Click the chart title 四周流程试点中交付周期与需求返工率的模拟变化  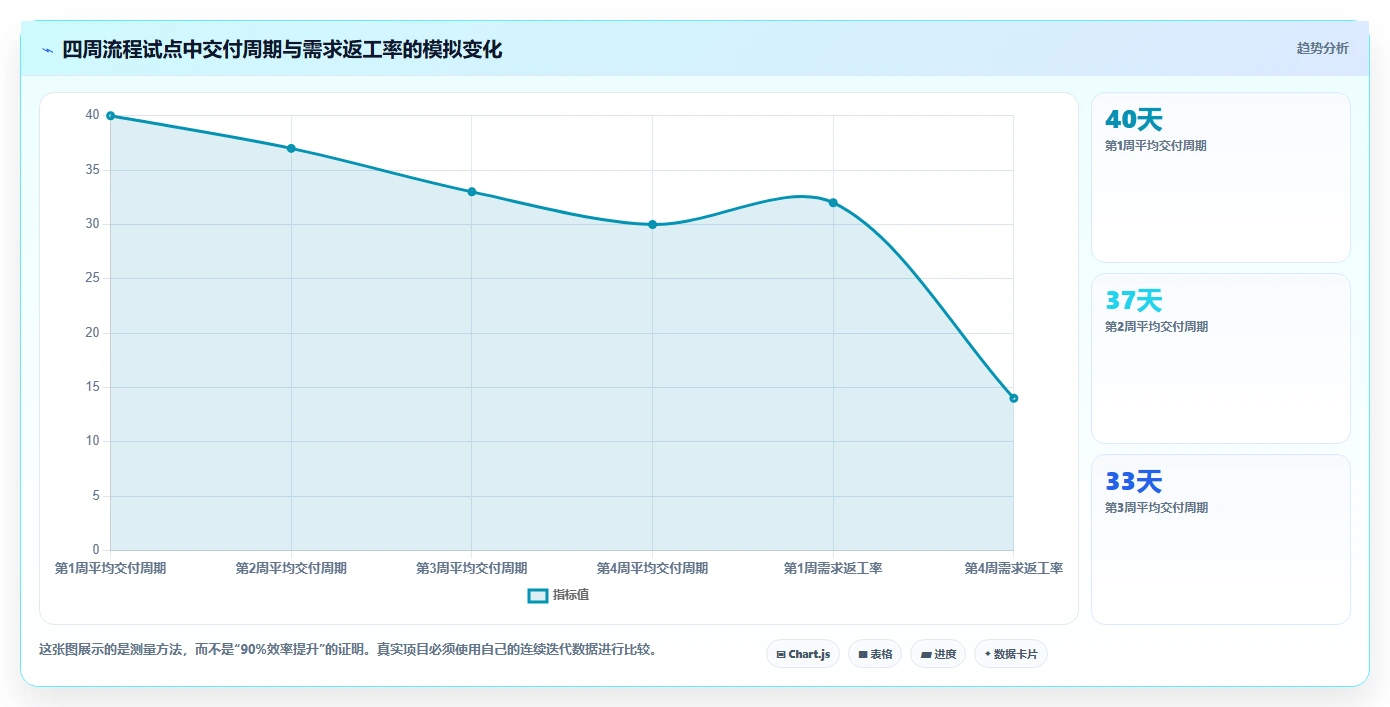click(282, 50)
